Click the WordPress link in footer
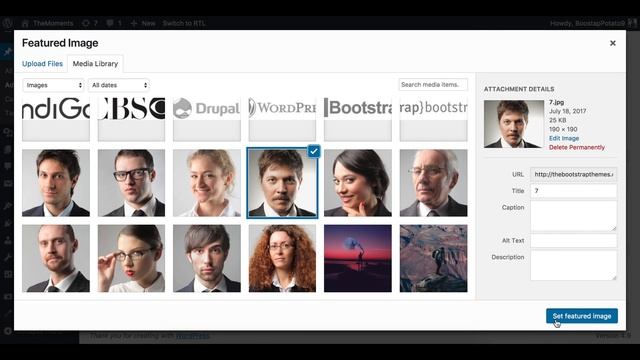 [x=192, y=336]
